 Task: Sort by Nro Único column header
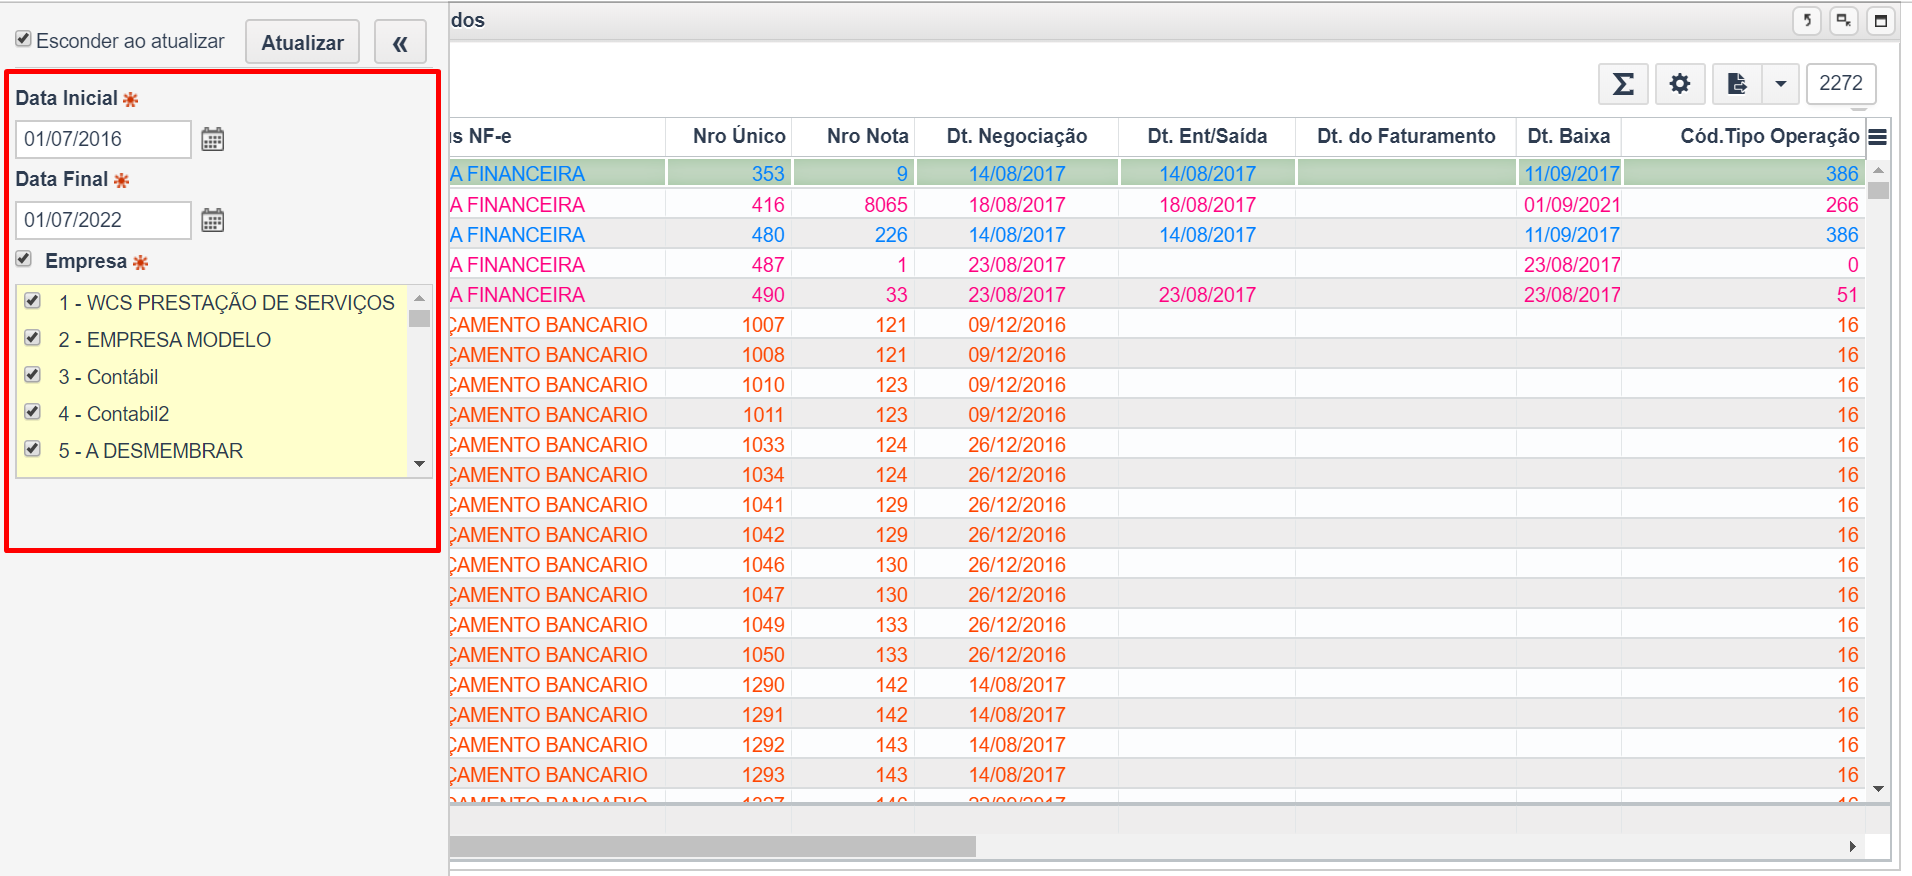729,137
